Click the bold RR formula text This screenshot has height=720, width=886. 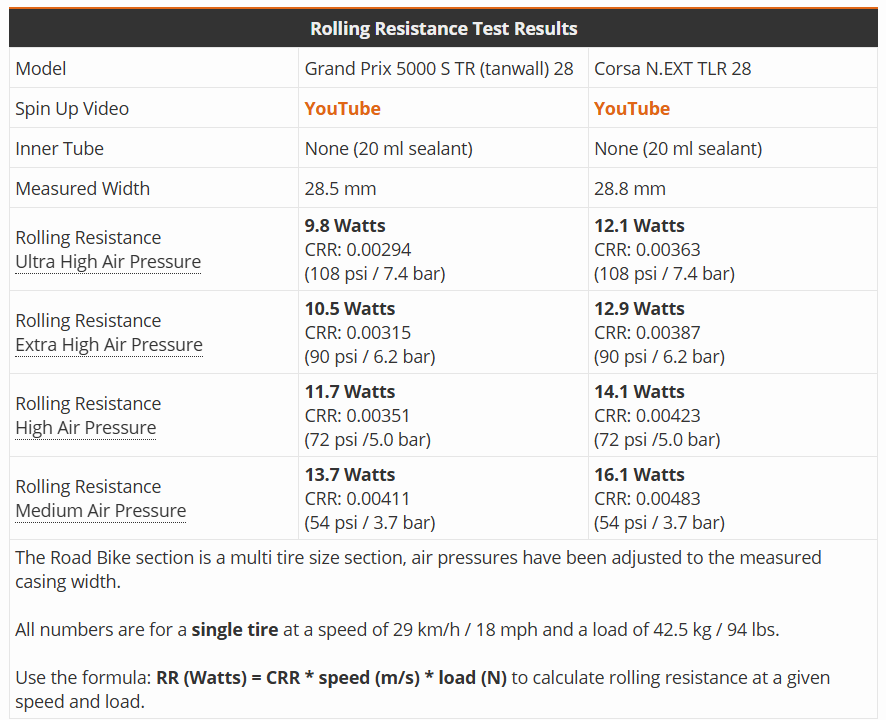(x=331, y=678)
